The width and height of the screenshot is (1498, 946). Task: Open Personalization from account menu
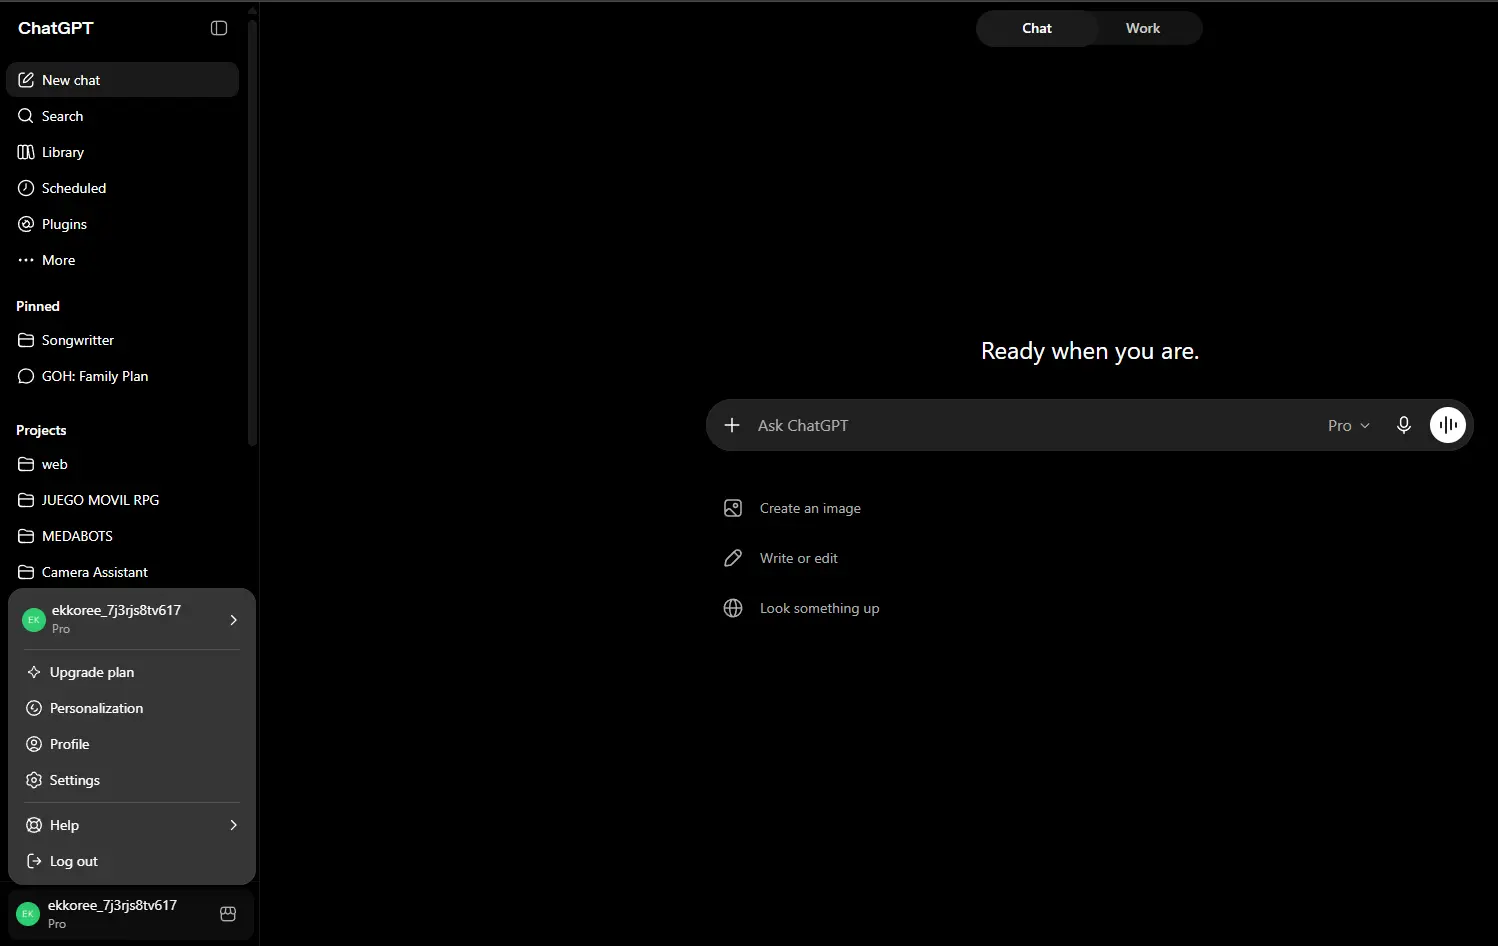click(x=132, y=708)
